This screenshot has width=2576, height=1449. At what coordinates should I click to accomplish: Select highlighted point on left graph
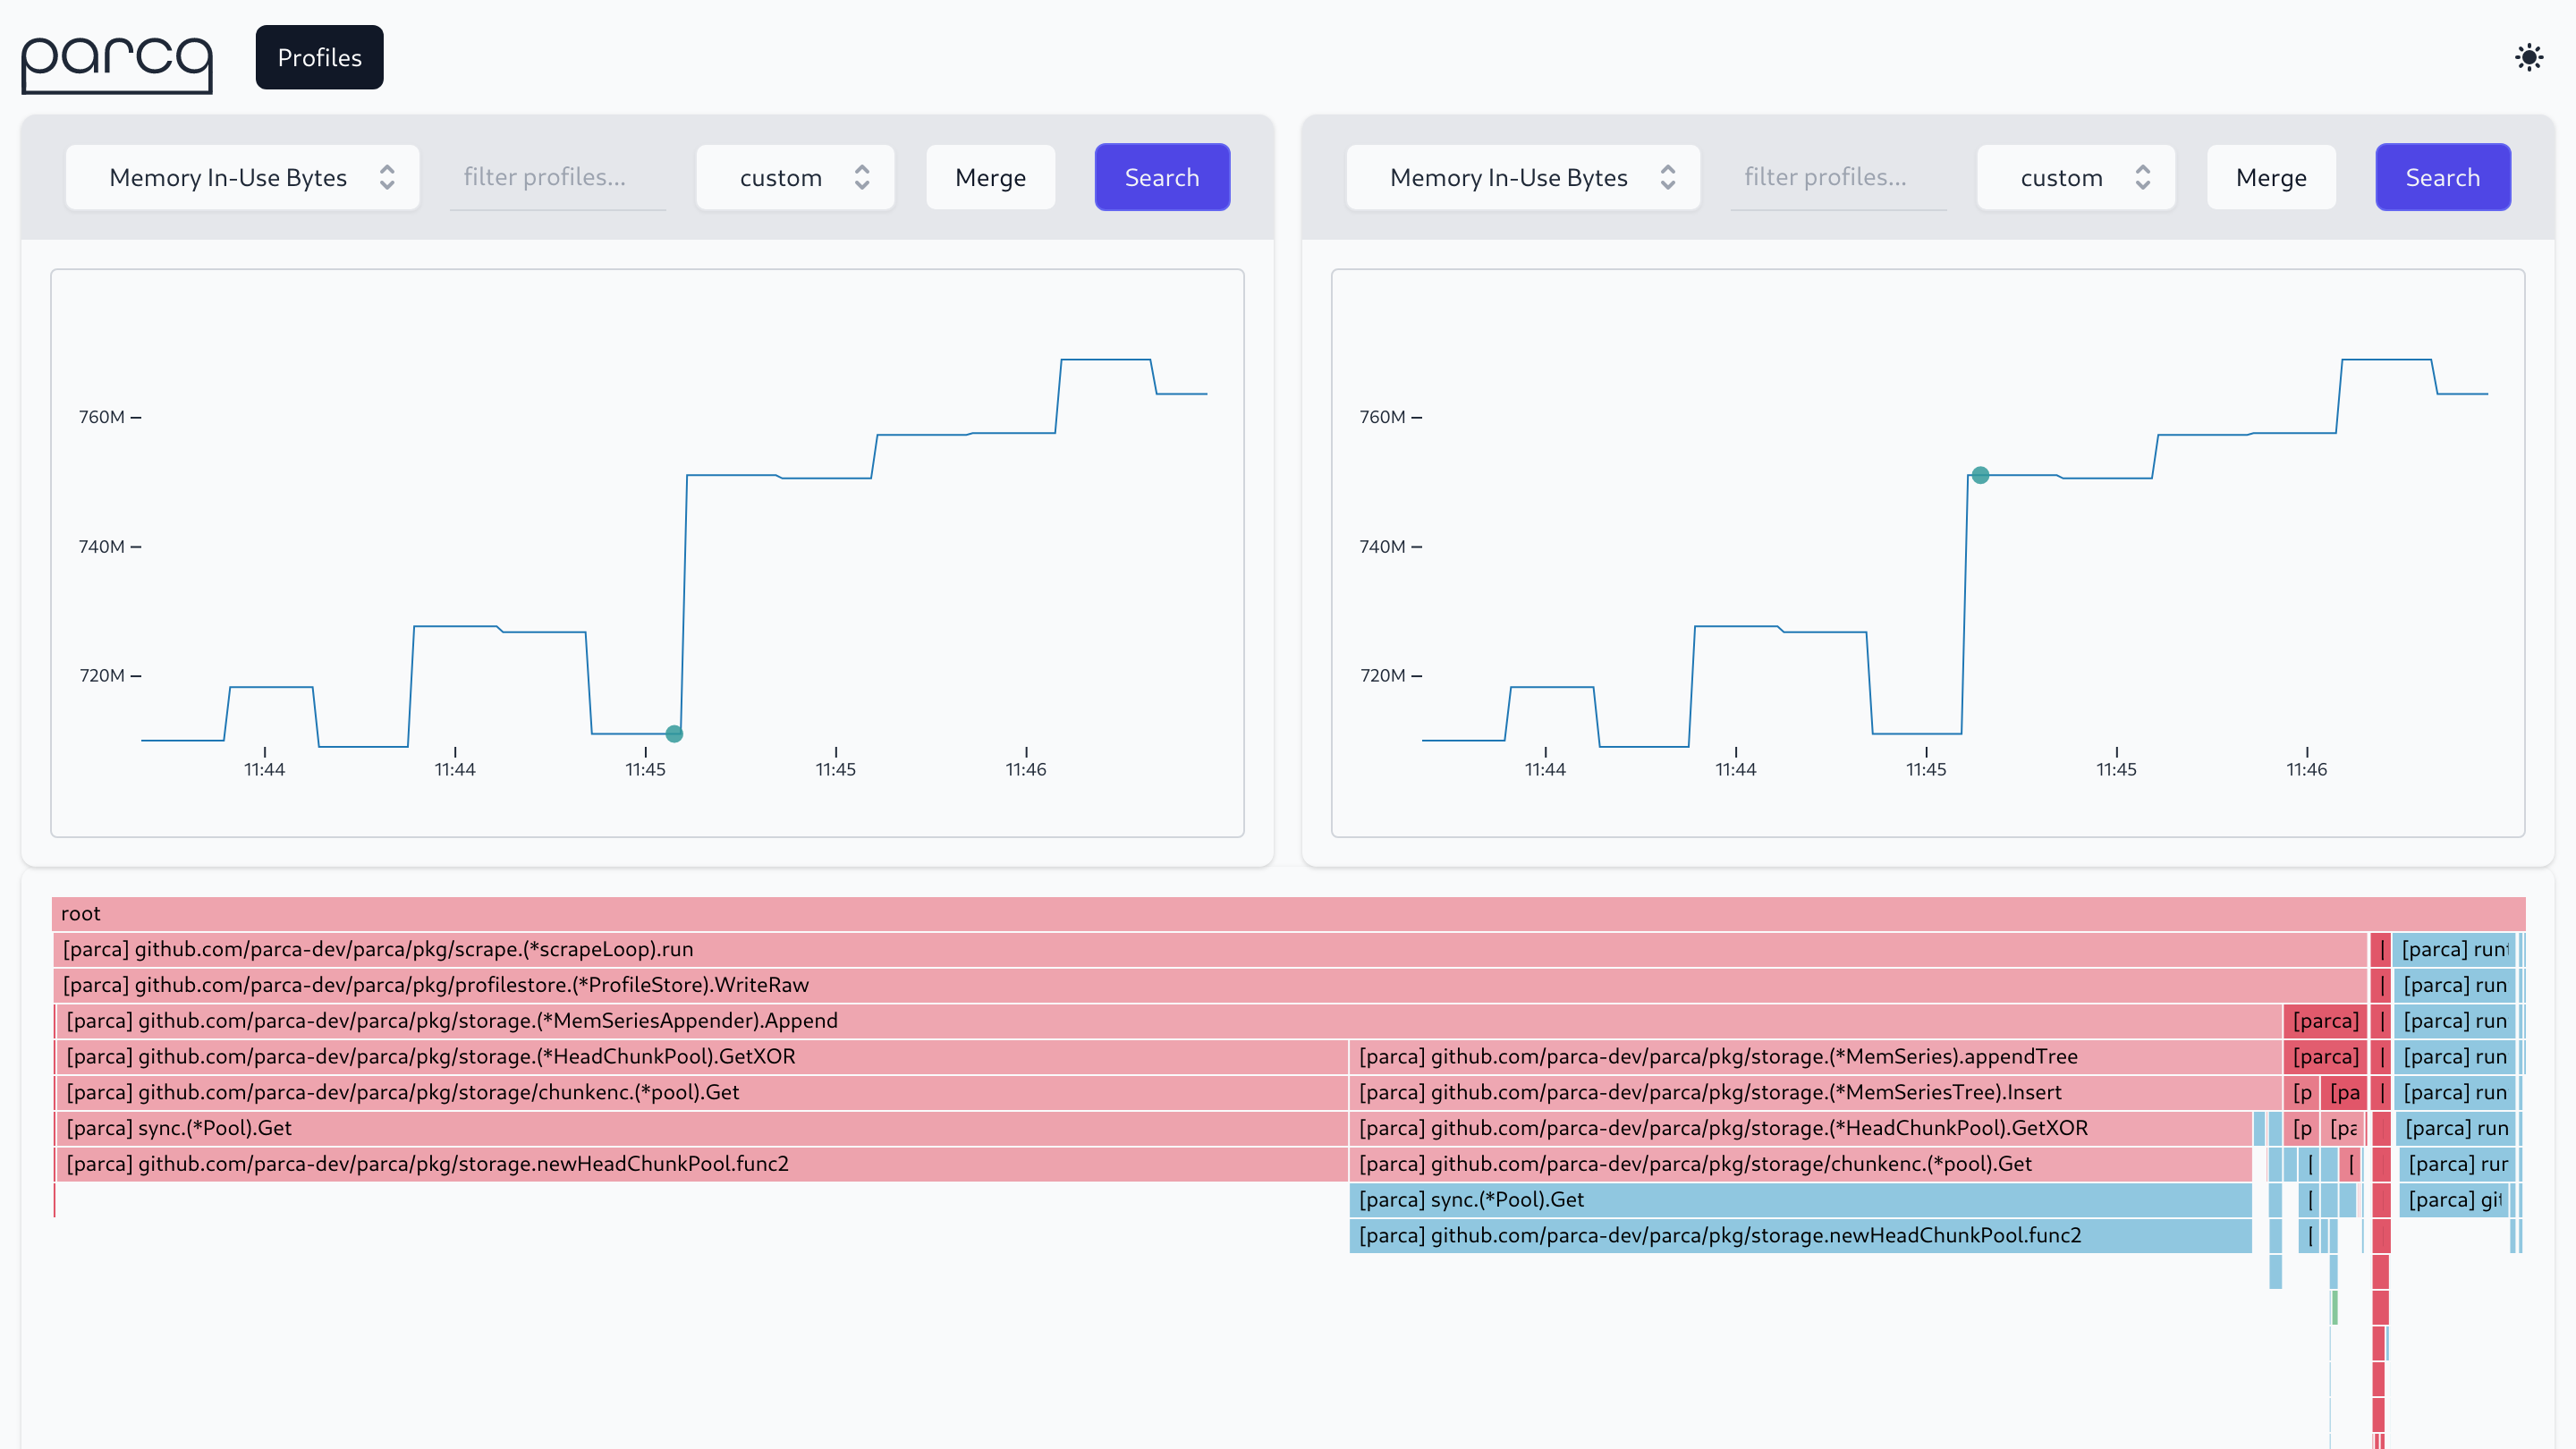674,734
